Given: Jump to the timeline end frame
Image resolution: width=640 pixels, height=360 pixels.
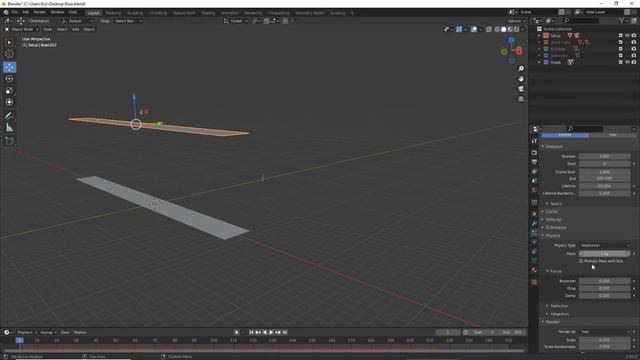Looking at the screenshot, I should click(285, 332).
